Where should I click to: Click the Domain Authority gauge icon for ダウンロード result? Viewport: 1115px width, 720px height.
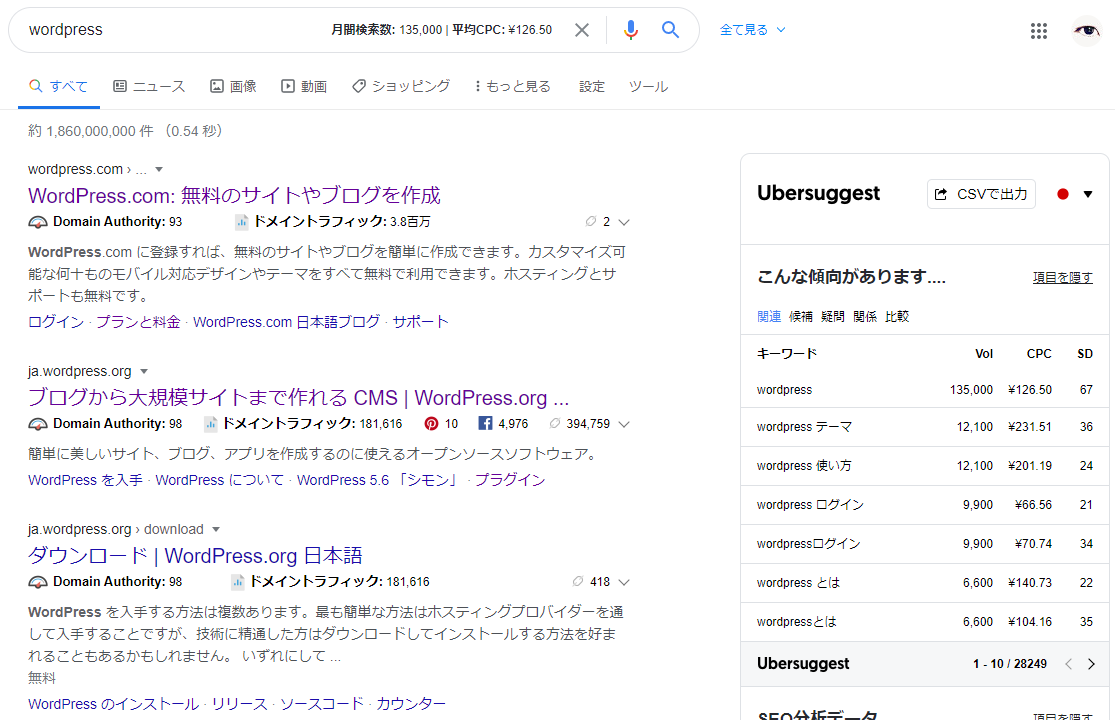38,582
